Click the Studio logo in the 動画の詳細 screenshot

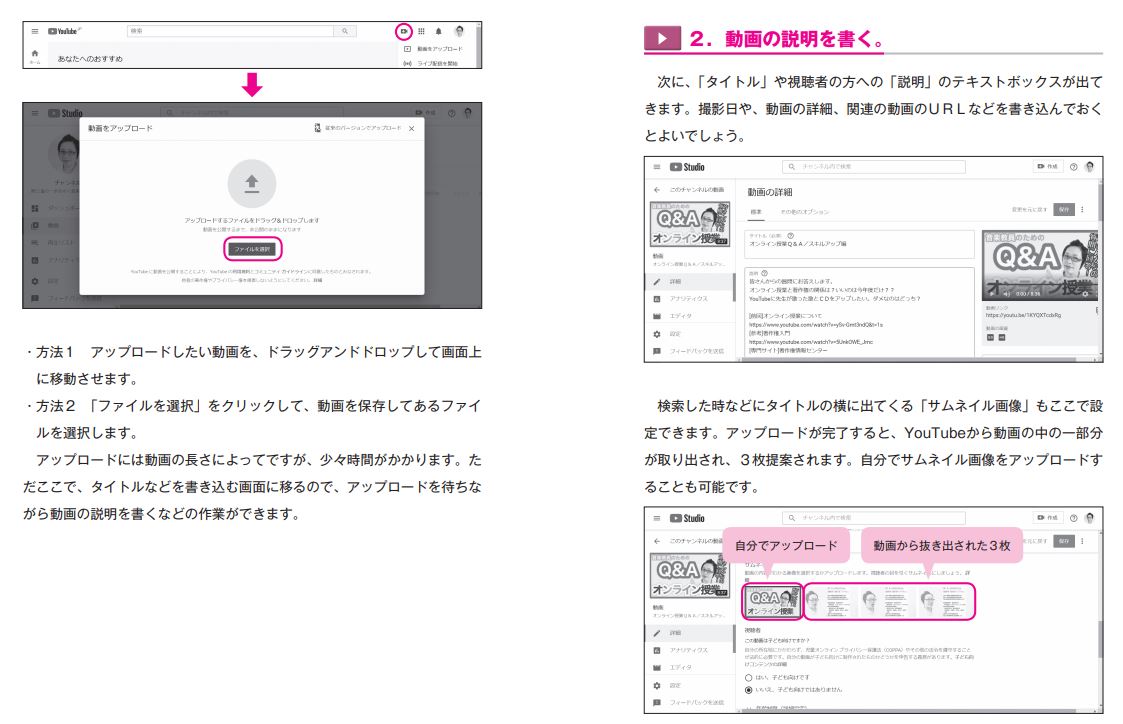click(x=688, y=167)
